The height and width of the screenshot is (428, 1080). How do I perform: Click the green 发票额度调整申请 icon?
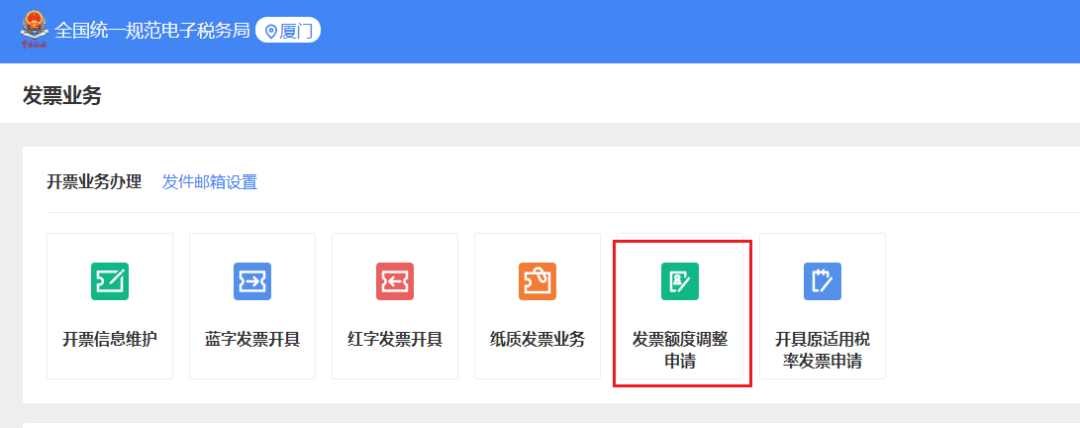click(x=680, y=282)
